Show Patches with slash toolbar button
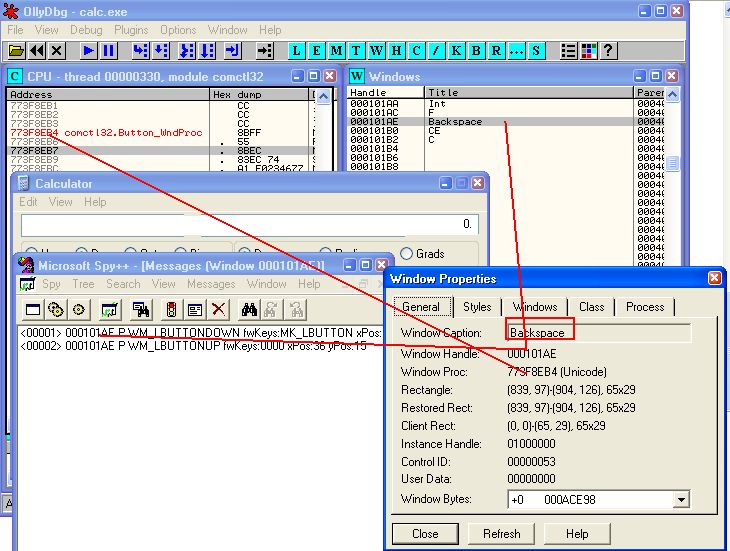This screenshot has height=551, width=730. (x=436, y=50)
